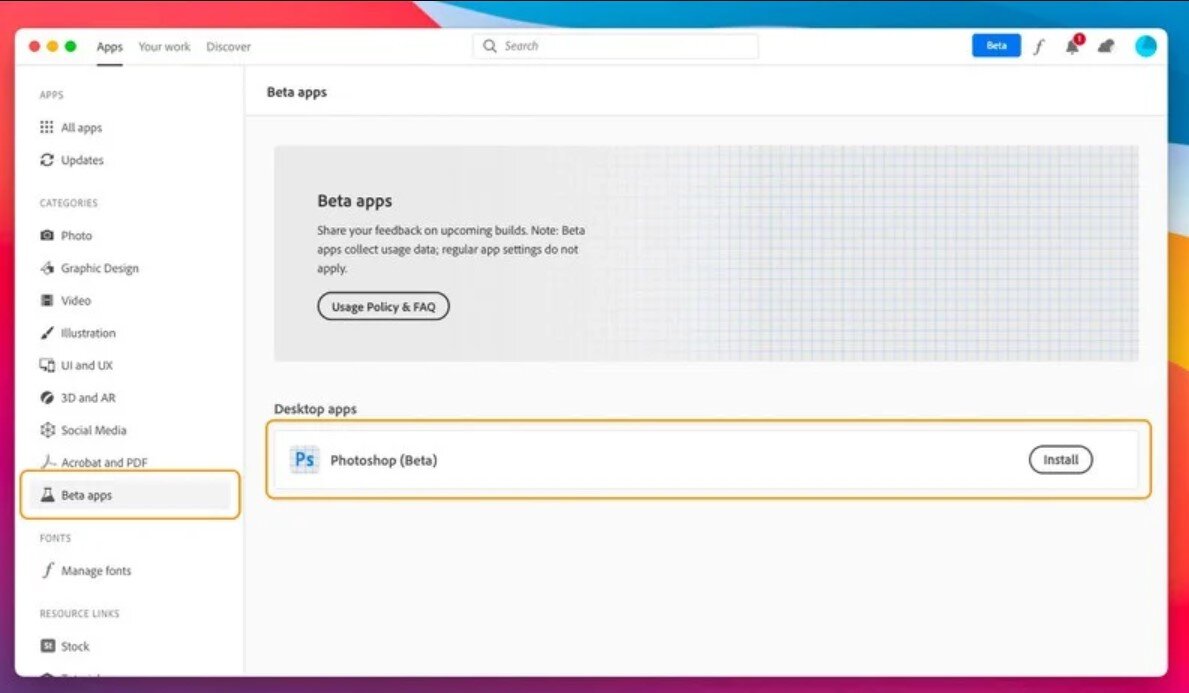Click the Beta apps page title
Viewport: 1189px width, 693px height.
point(296,92)
